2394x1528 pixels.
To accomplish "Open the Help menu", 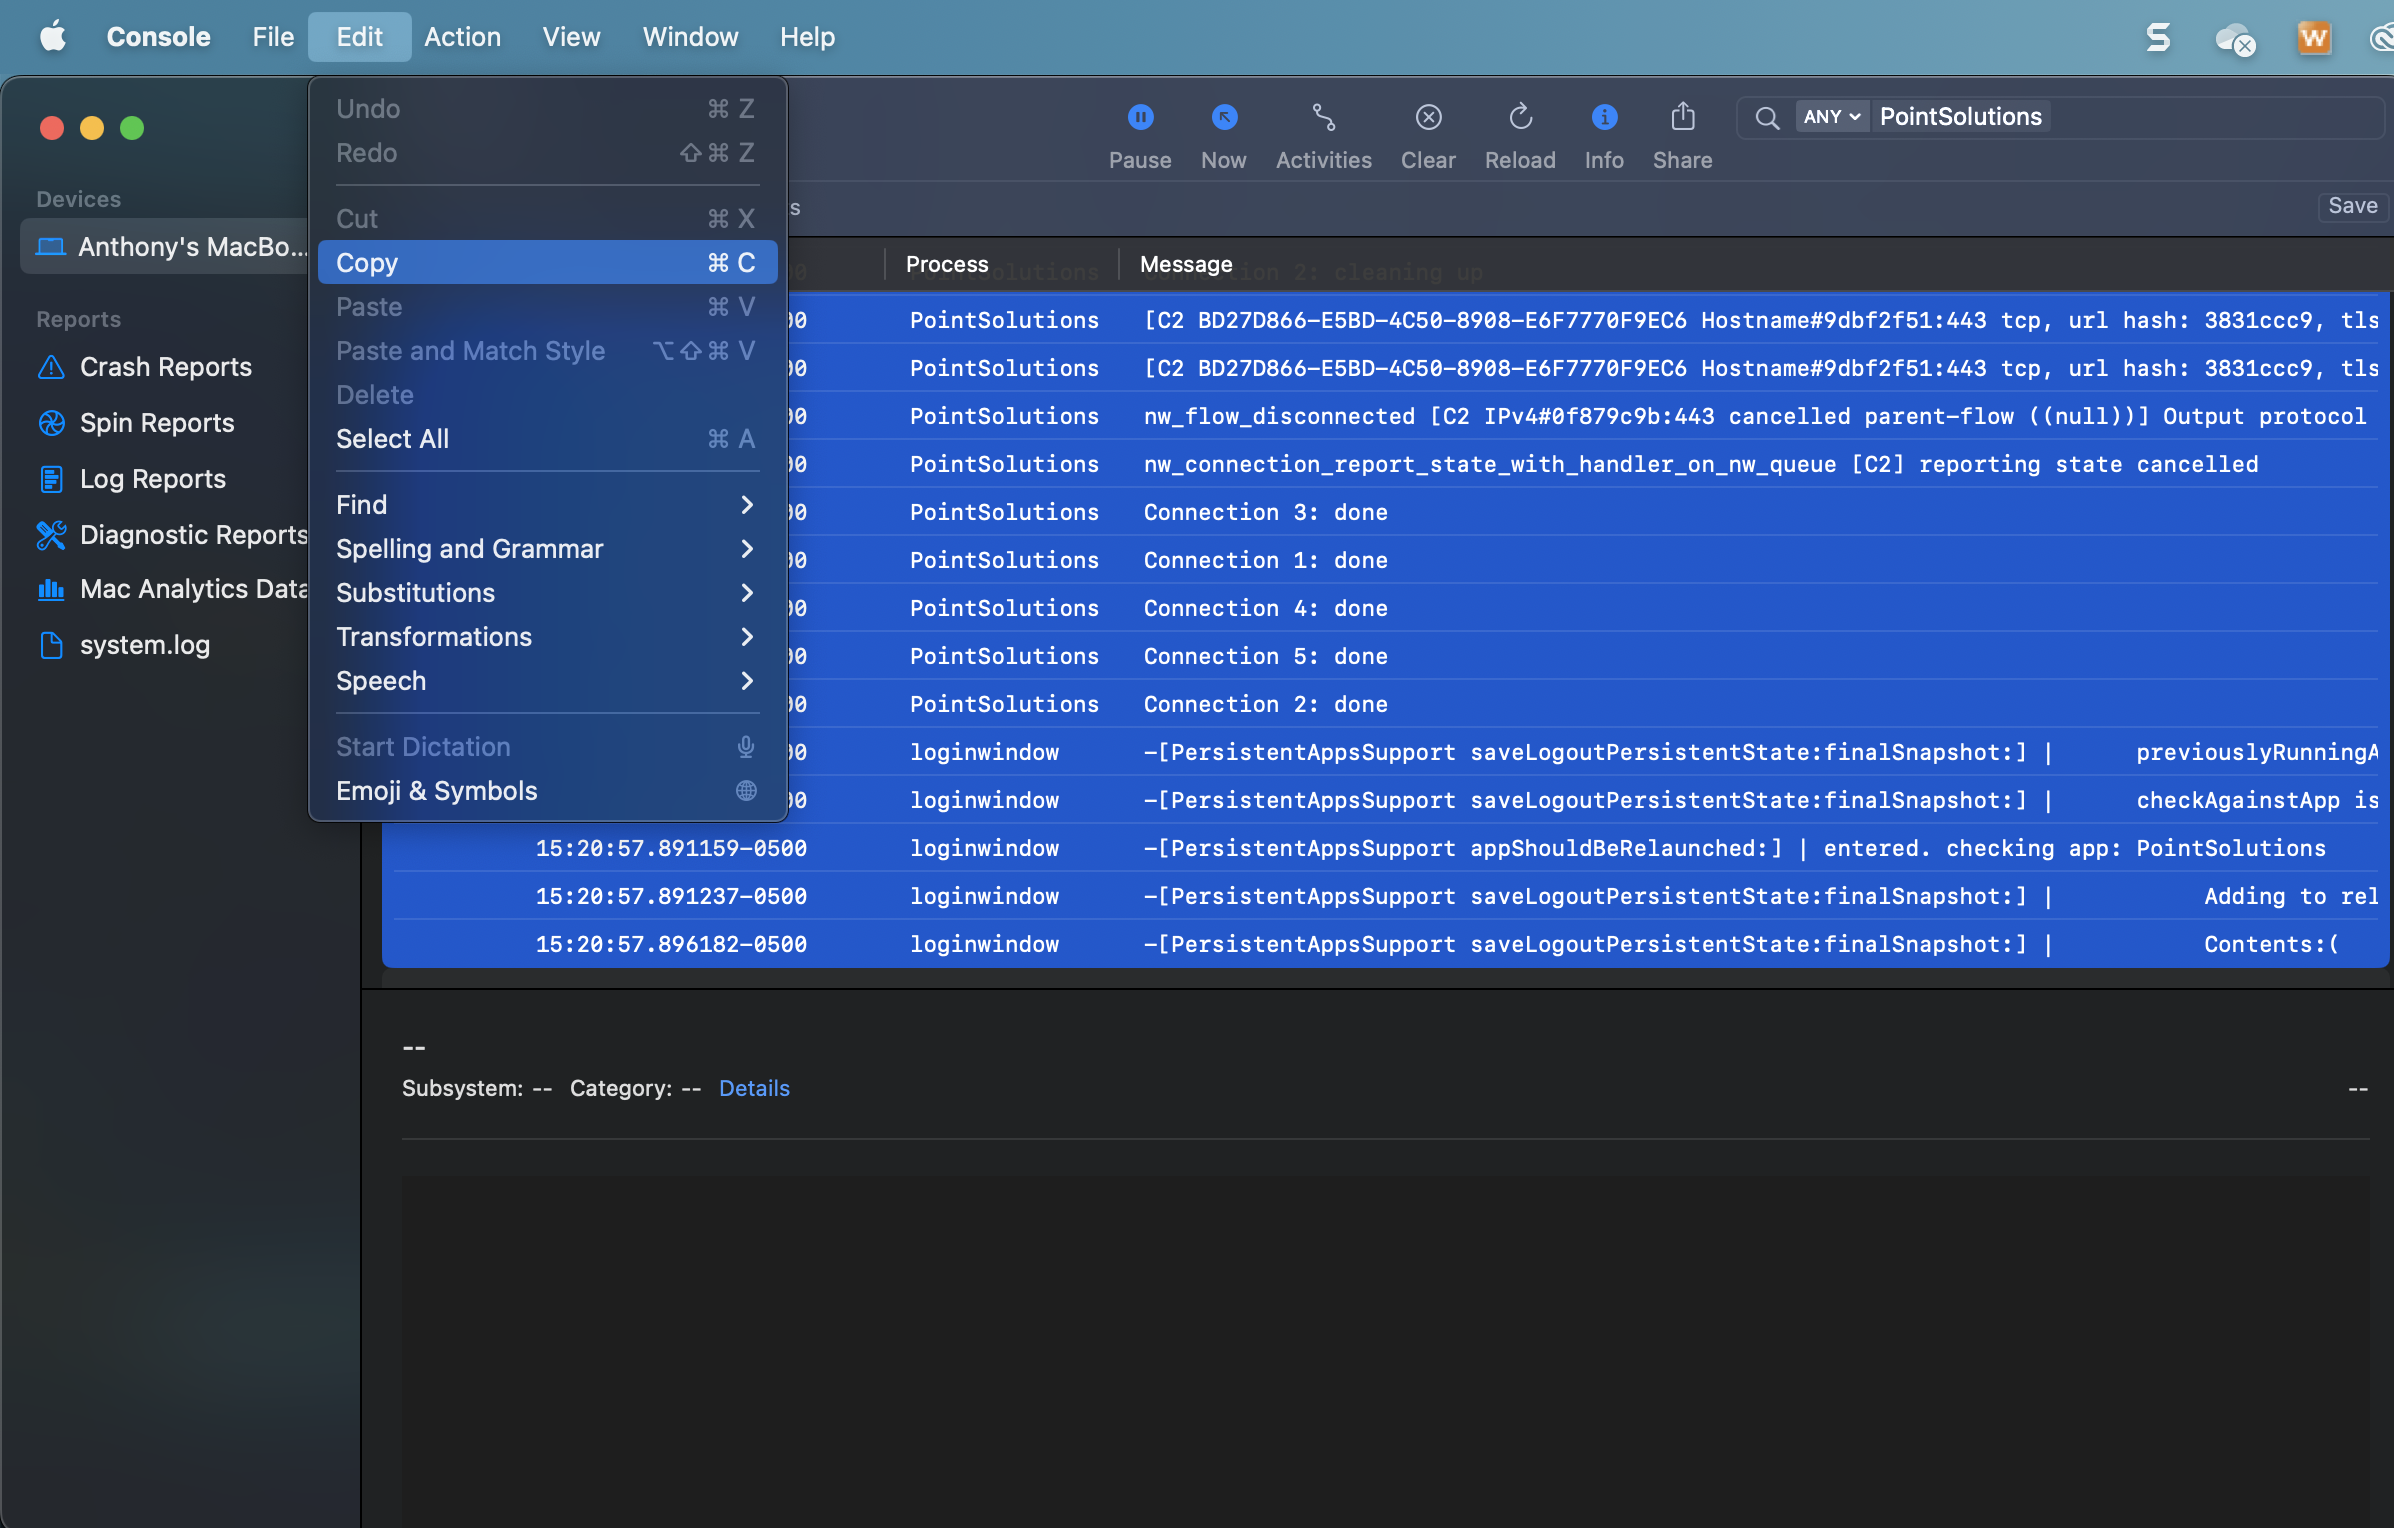I will coord(807,37).
